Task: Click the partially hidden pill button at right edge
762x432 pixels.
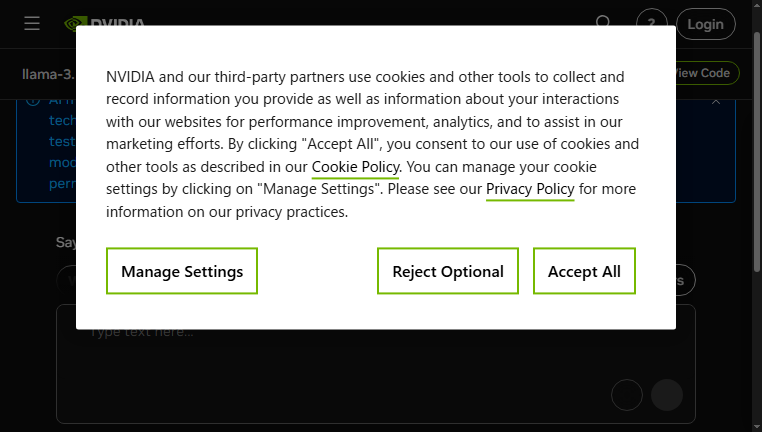Action: coord(686,280)
